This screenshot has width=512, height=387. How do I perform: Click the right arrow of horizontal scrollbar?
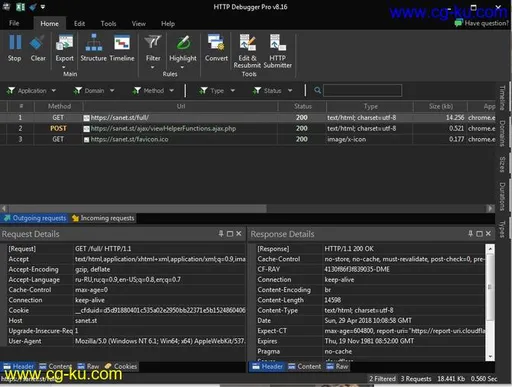490,208
